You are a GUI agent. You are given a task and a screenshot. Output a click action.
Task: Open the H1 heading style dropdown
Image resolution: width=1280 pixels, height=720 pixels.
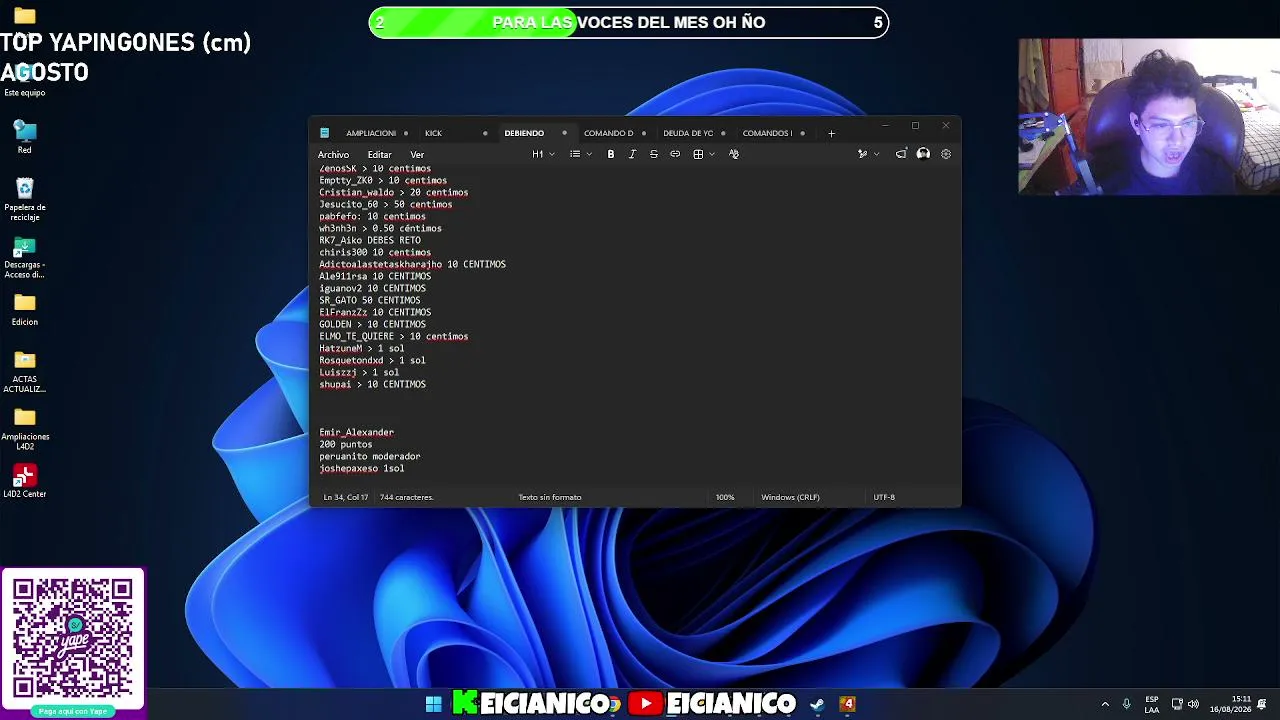[541, 154]
